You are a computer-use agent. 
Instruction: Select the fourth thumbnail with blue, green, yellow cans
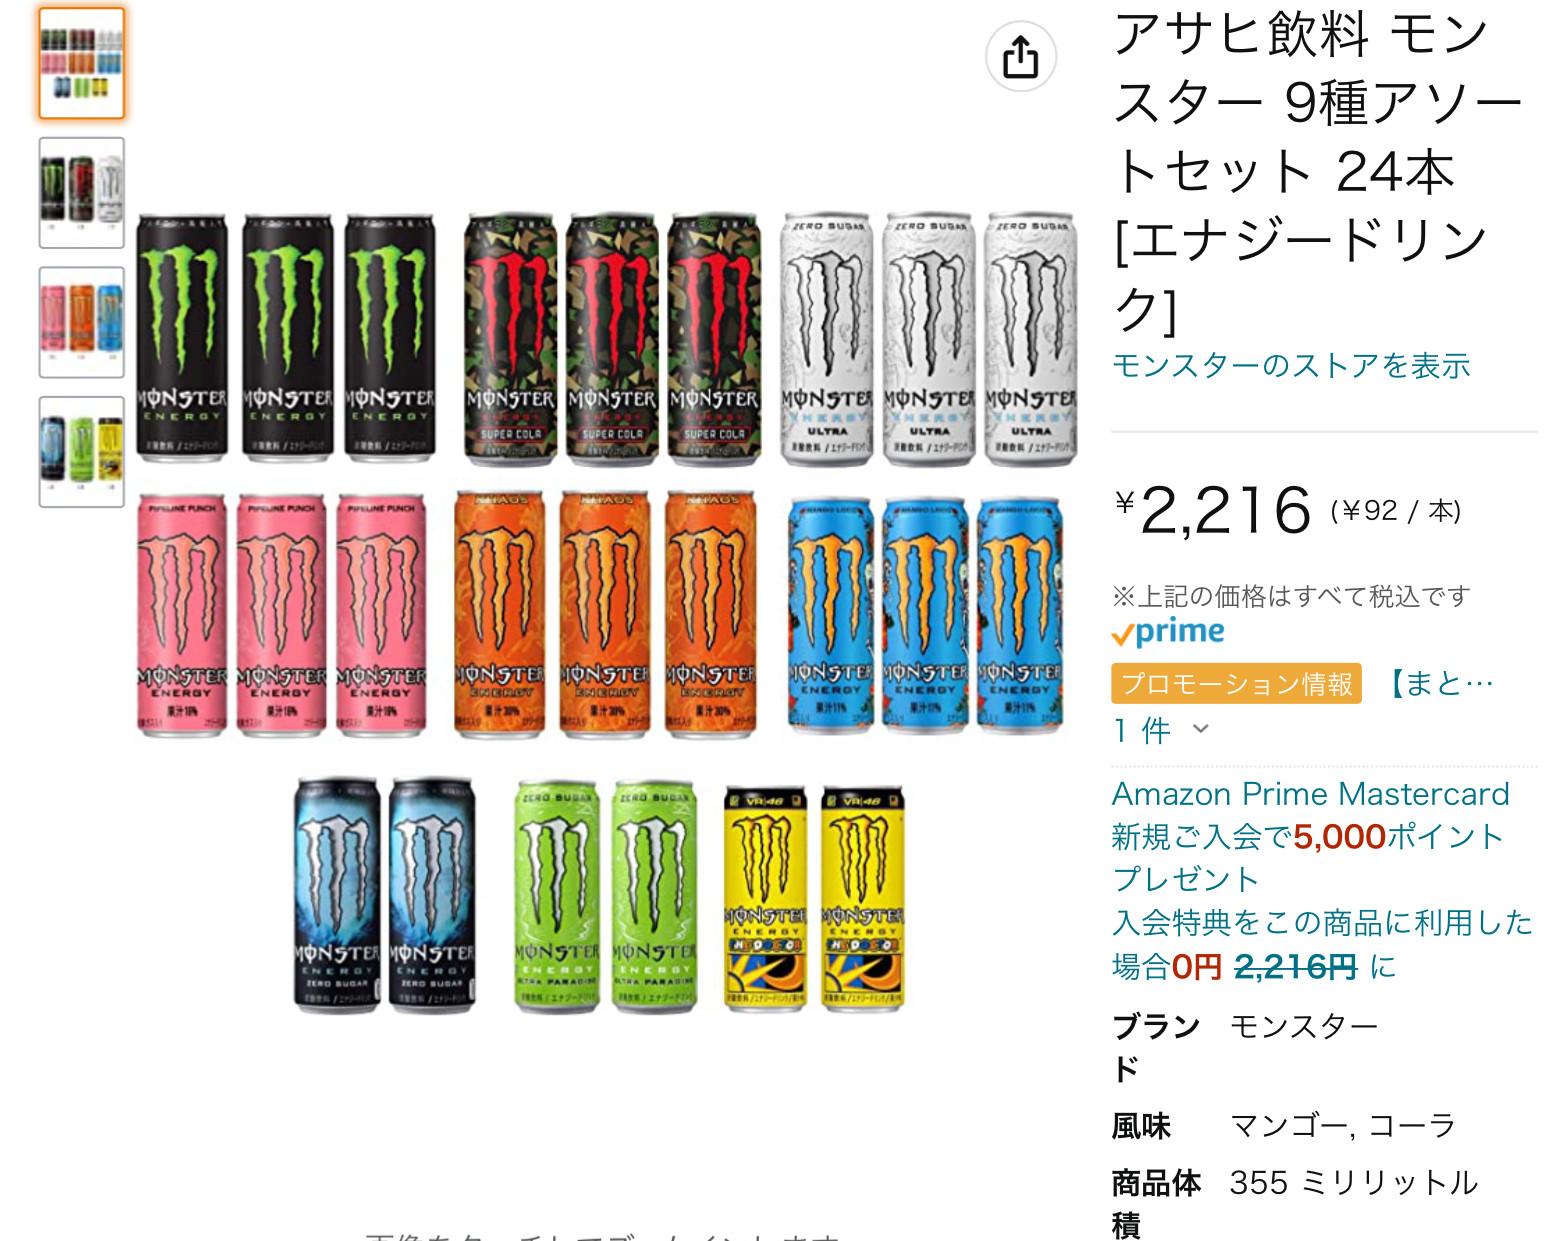pos(82,452)
